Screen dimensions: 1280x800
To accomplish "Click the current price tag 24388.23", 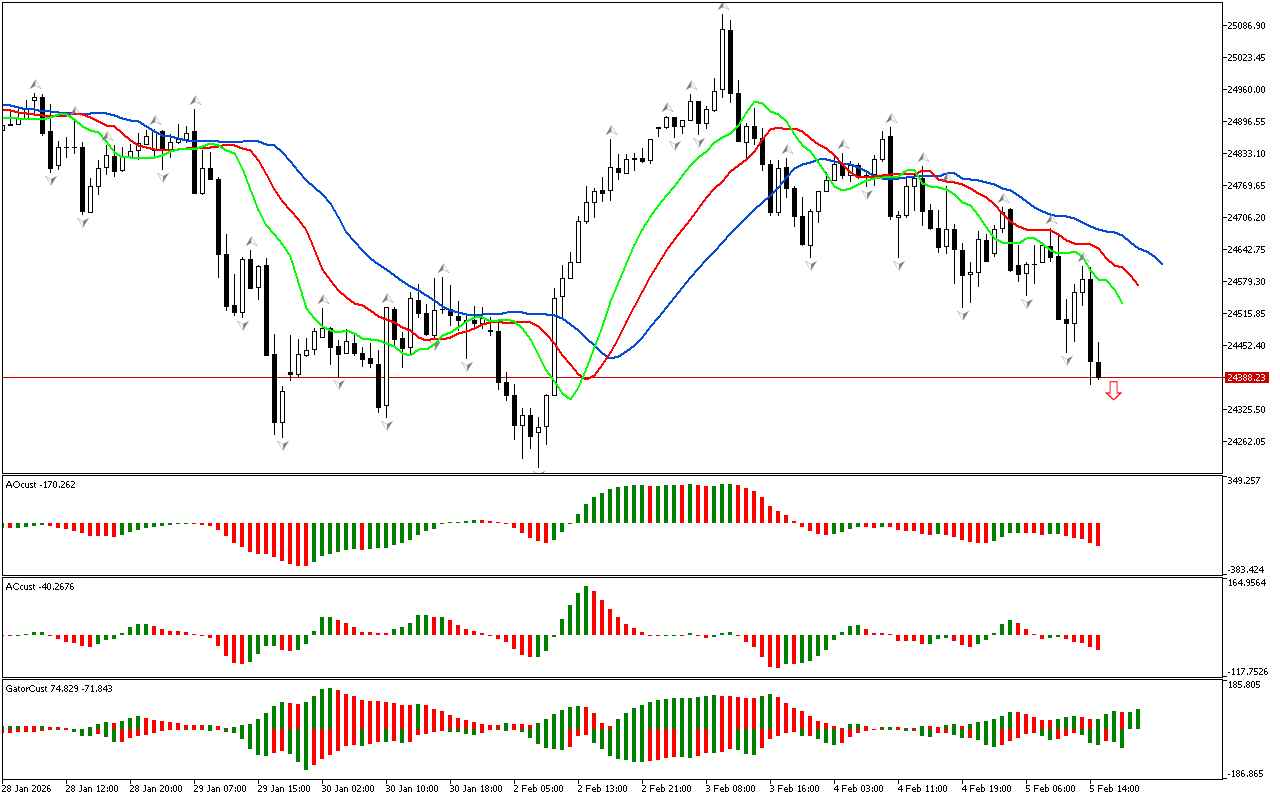I will [1246, 377].
